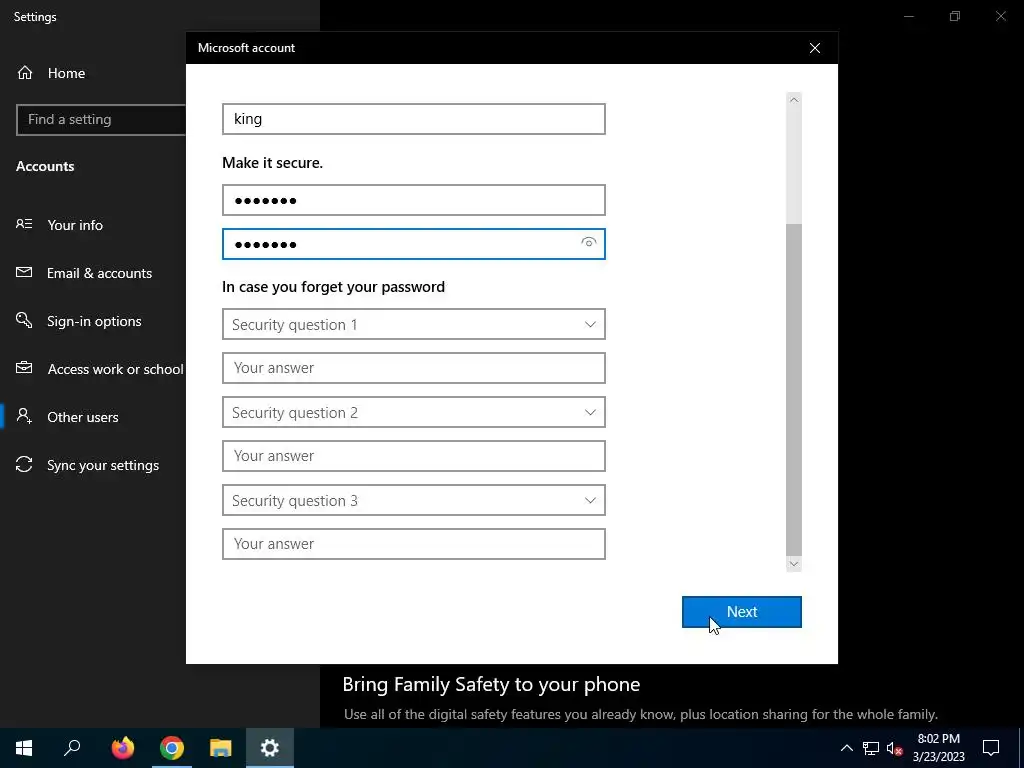The width and height of the screenshot is (1024, 768).
Task: Click answer field under Security question 2
Action: pyautogui.click(x=413, y=456)
